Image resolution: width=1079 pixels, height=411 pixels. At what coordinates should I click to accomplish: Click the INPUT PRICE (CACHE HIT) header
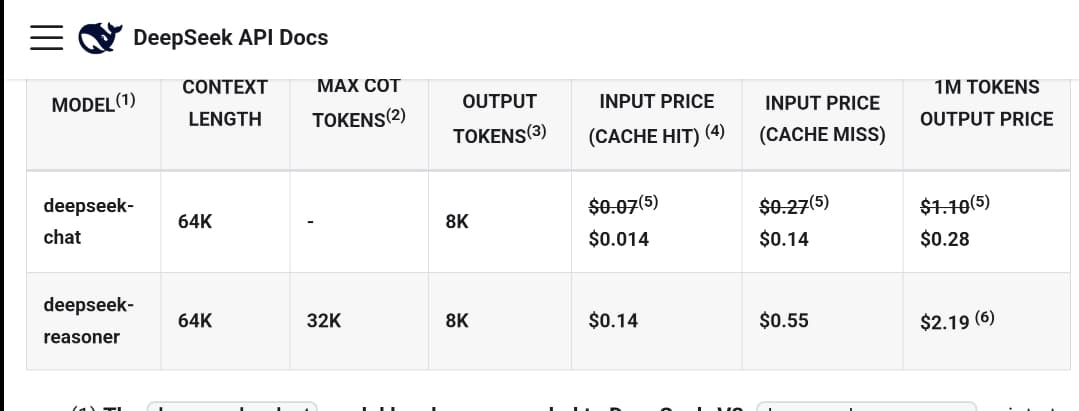656,118
